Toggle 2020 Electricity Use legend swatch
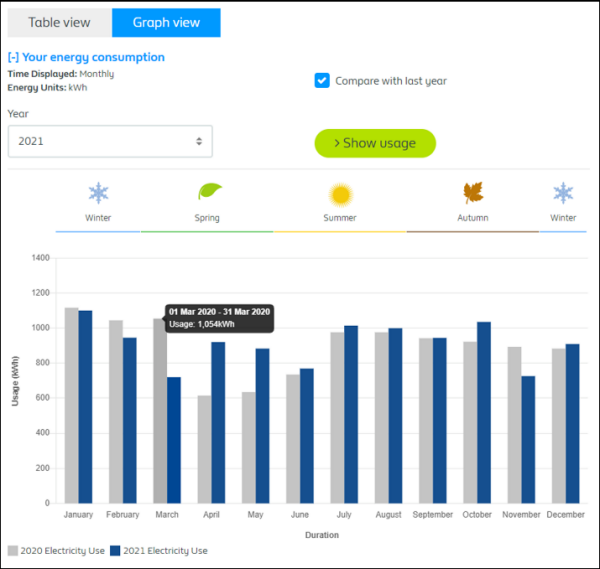Screen dimensions: 600x569 click(x=13, y=551)
